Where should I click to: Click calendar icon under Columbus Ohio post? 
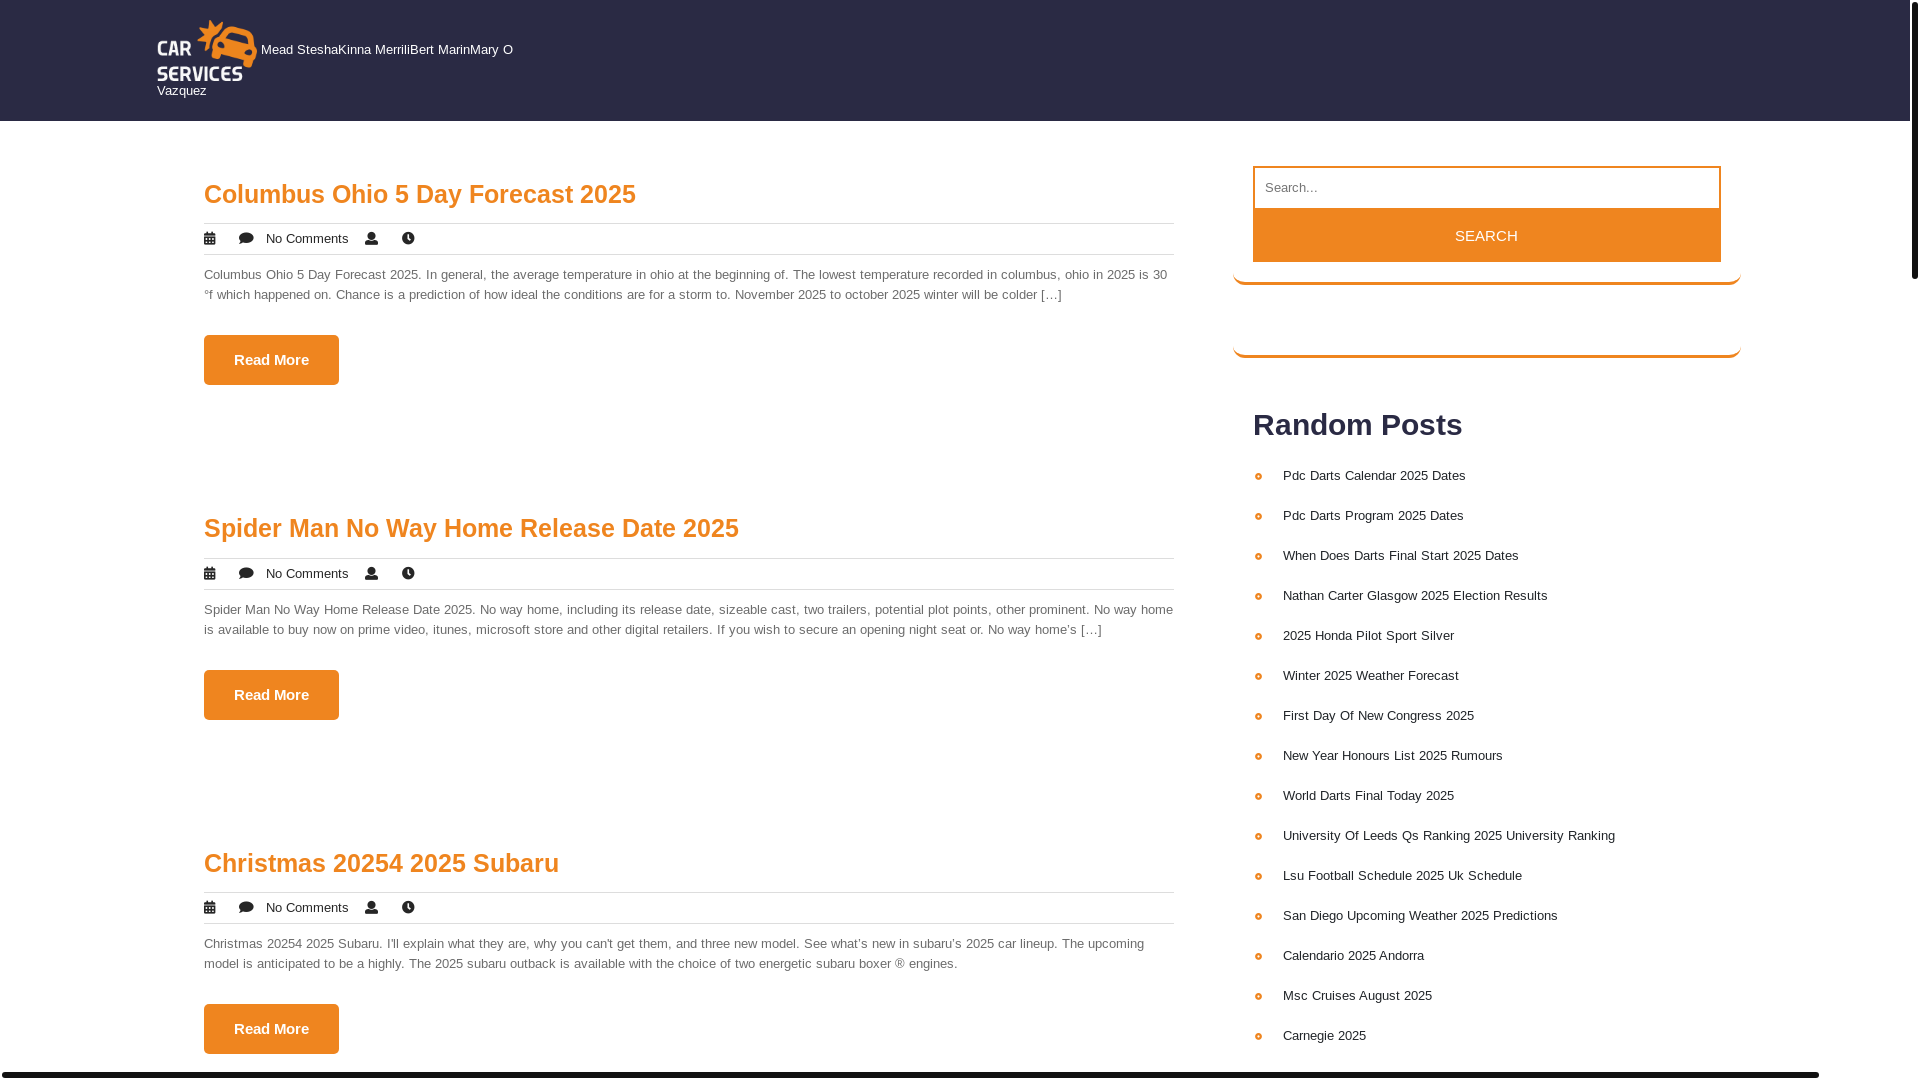click(210, 239)
